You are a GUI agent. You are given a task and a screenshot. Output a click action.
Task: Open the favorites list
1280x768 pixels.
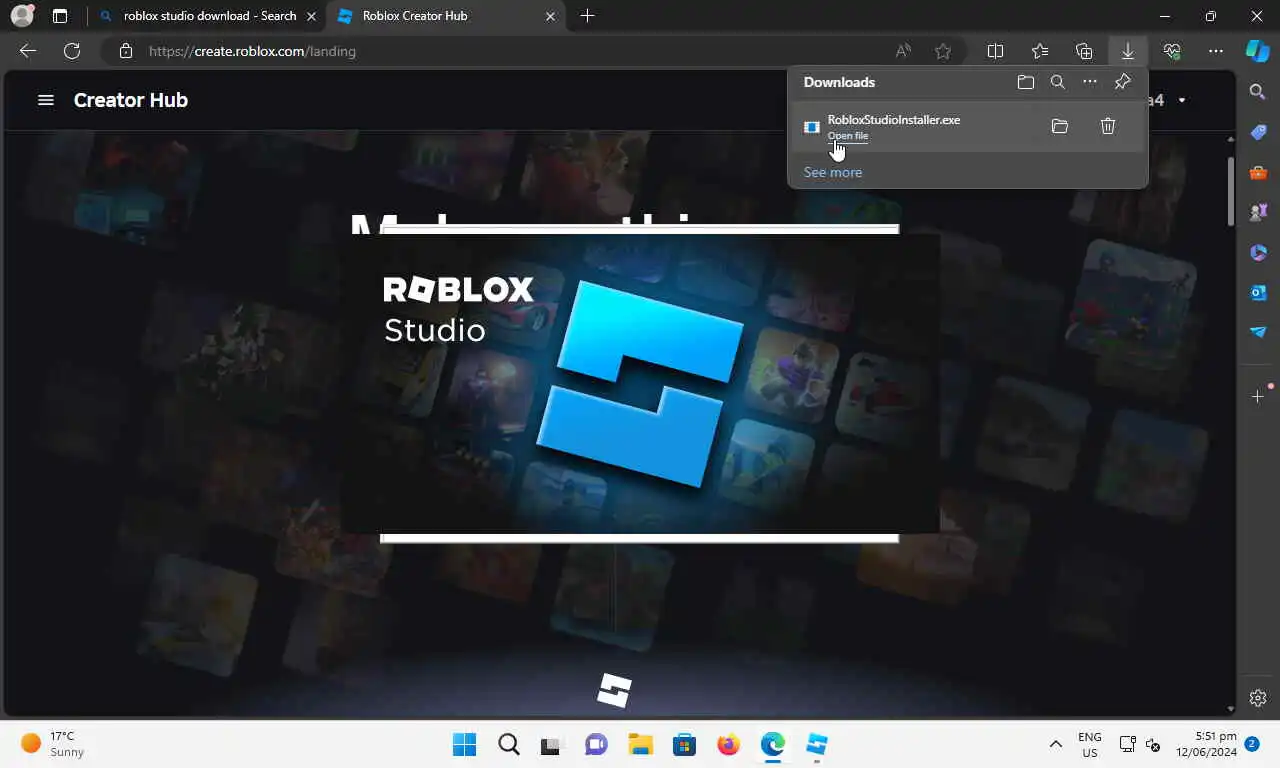point(1040,51)
